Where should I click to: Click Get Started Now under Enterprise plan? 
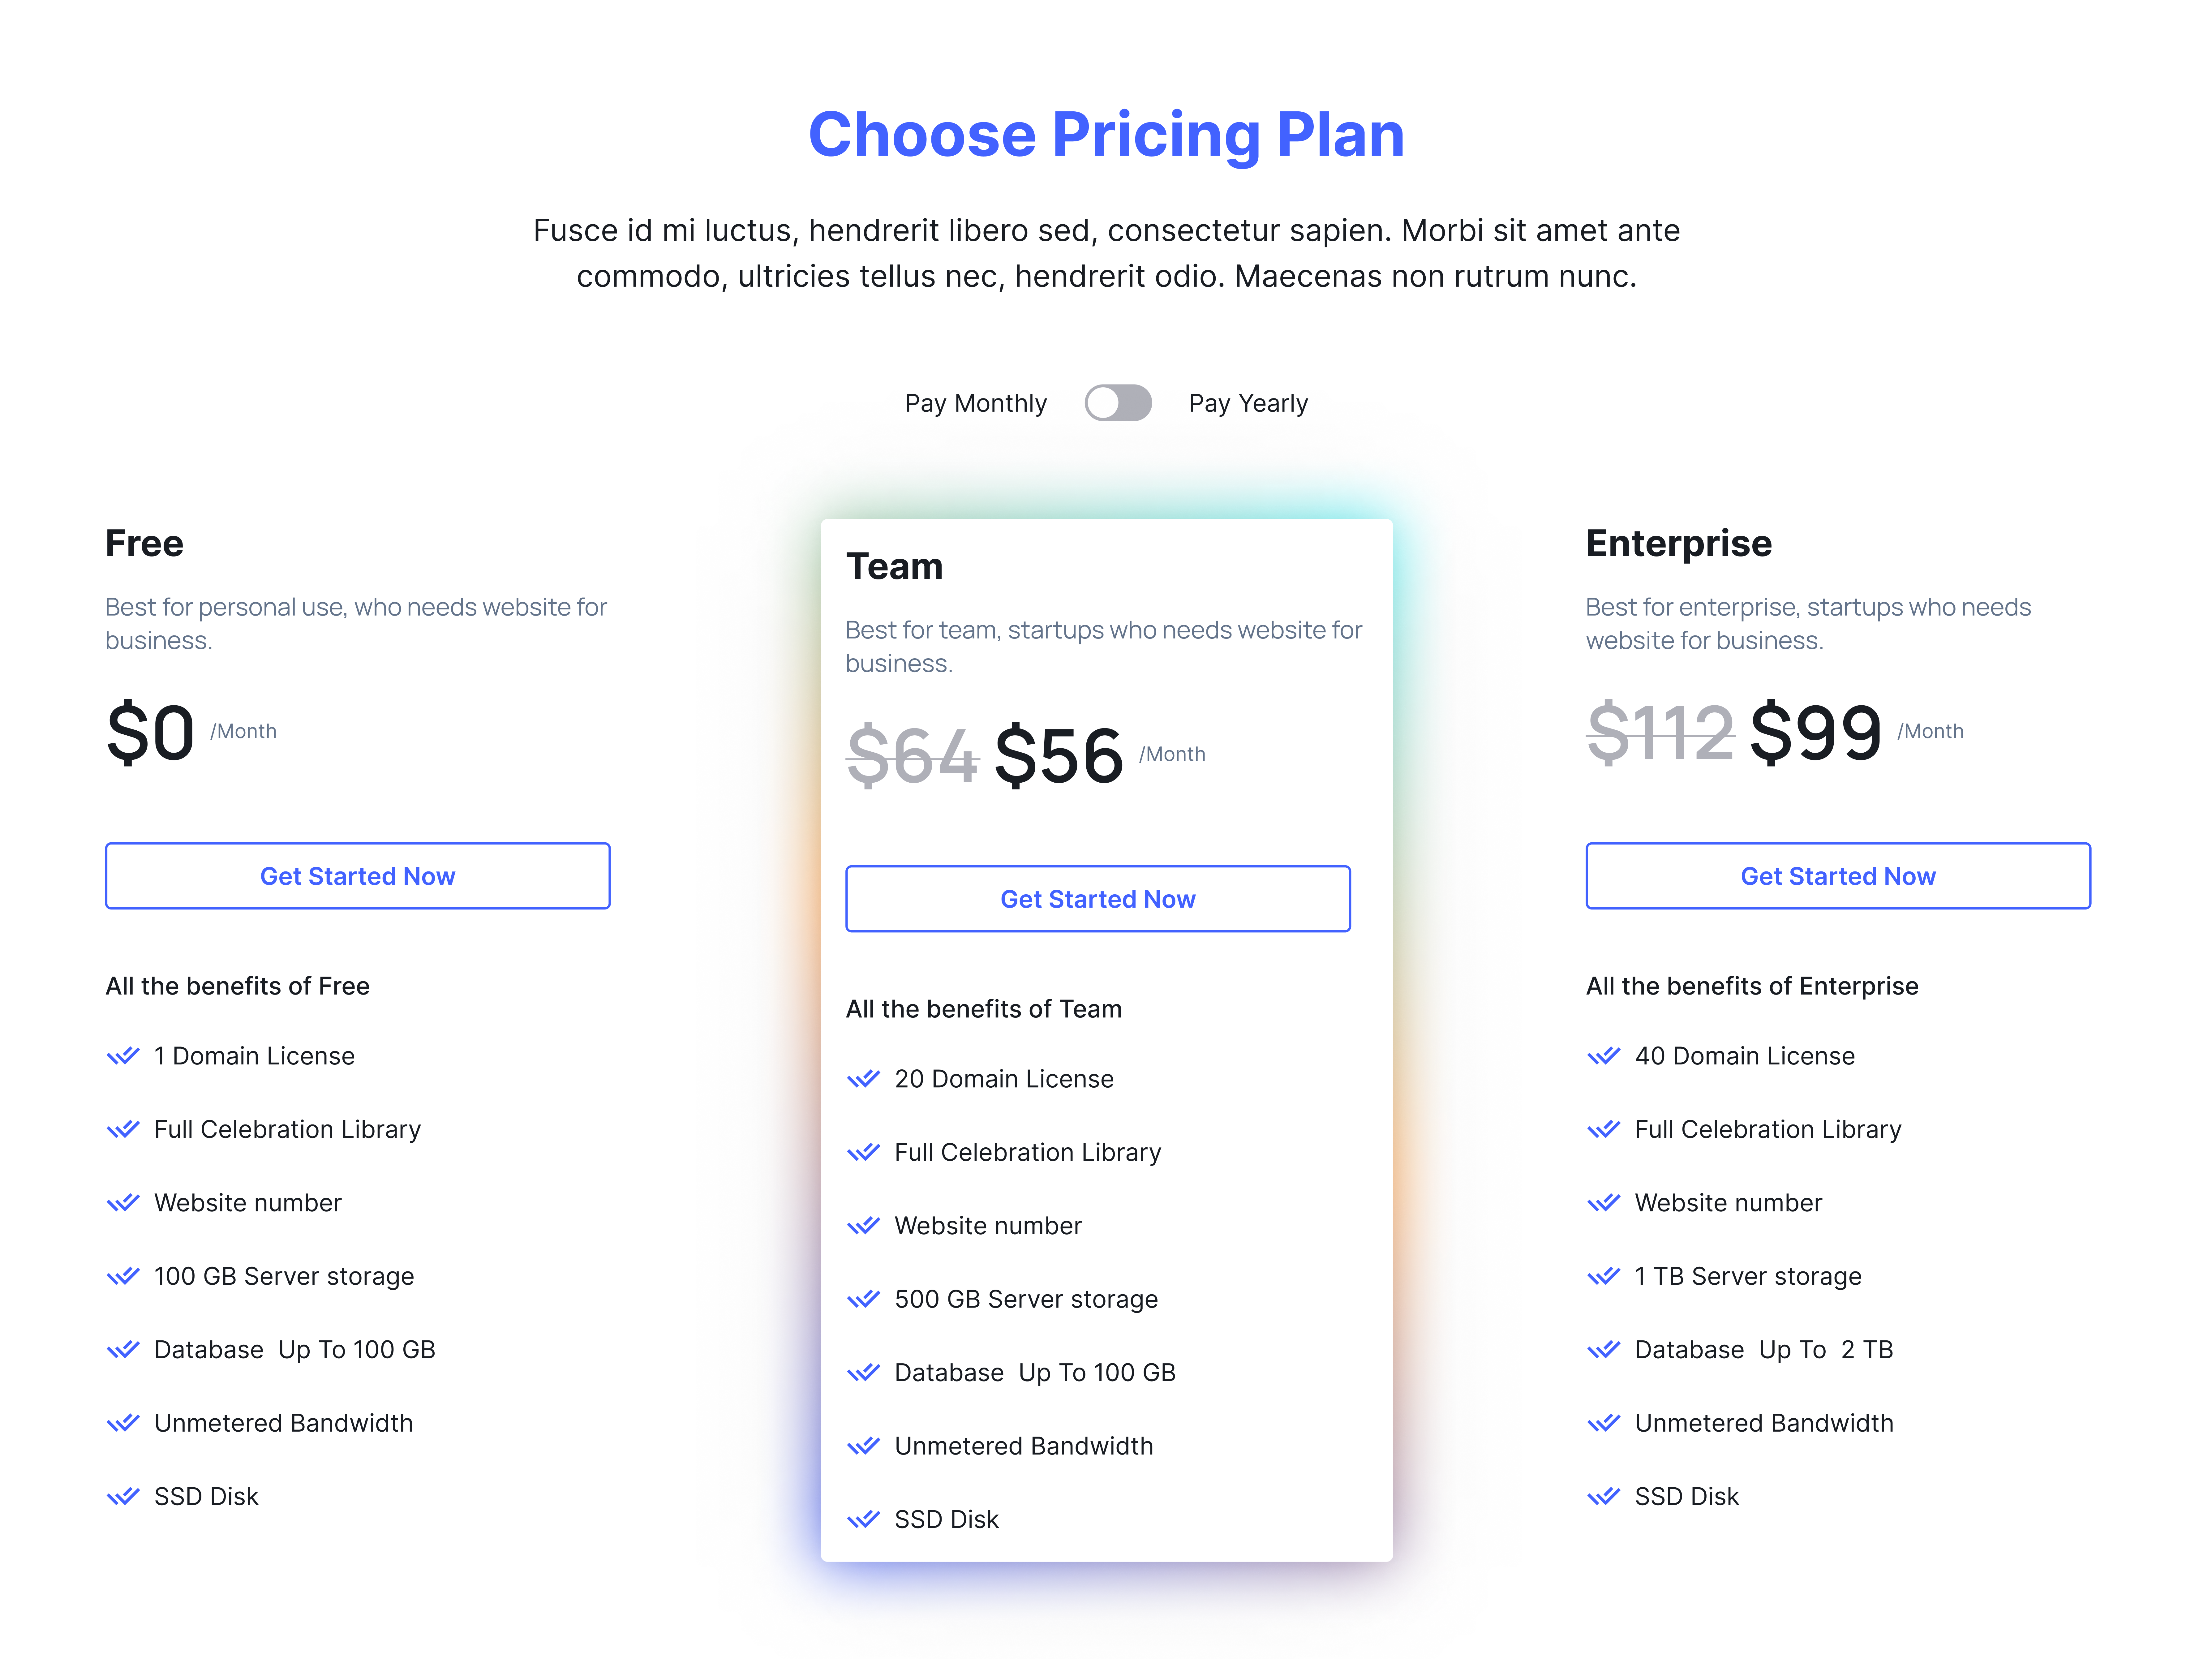coord(1837,876)
